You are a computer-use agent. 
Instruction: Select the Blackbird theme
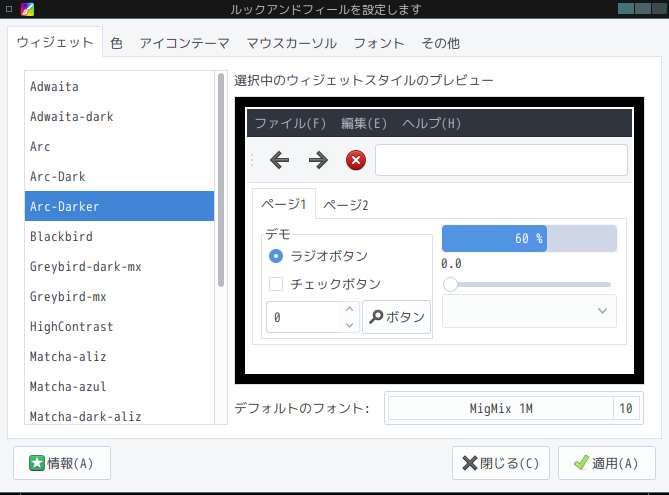[x=119, y=236]
